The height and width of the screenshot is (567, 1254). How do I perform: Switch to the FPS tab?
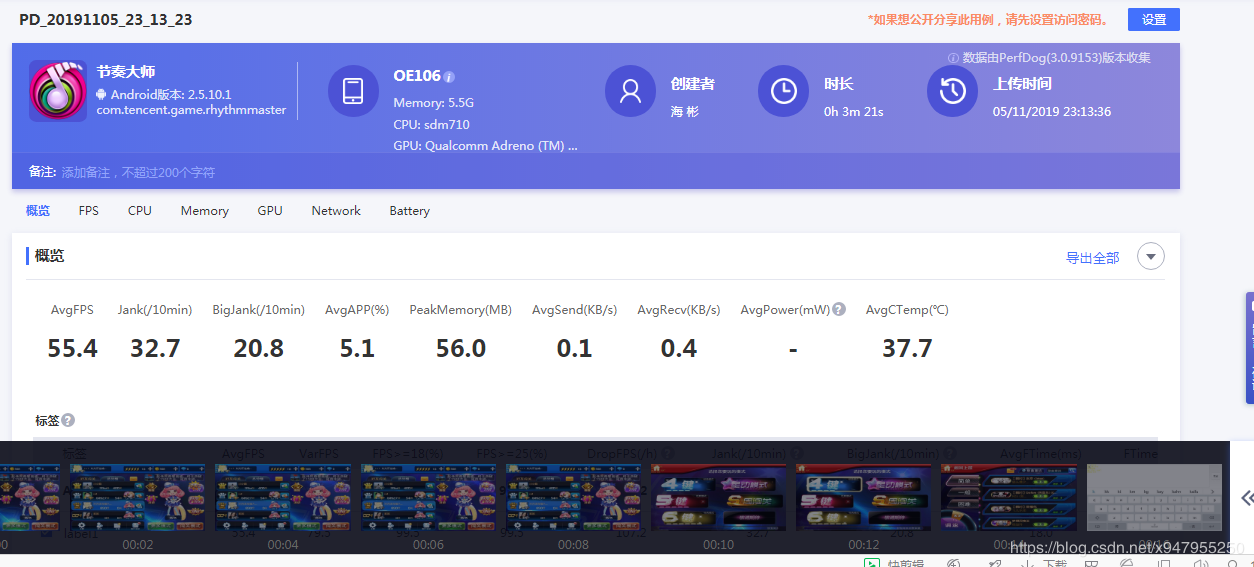[89, 211]
